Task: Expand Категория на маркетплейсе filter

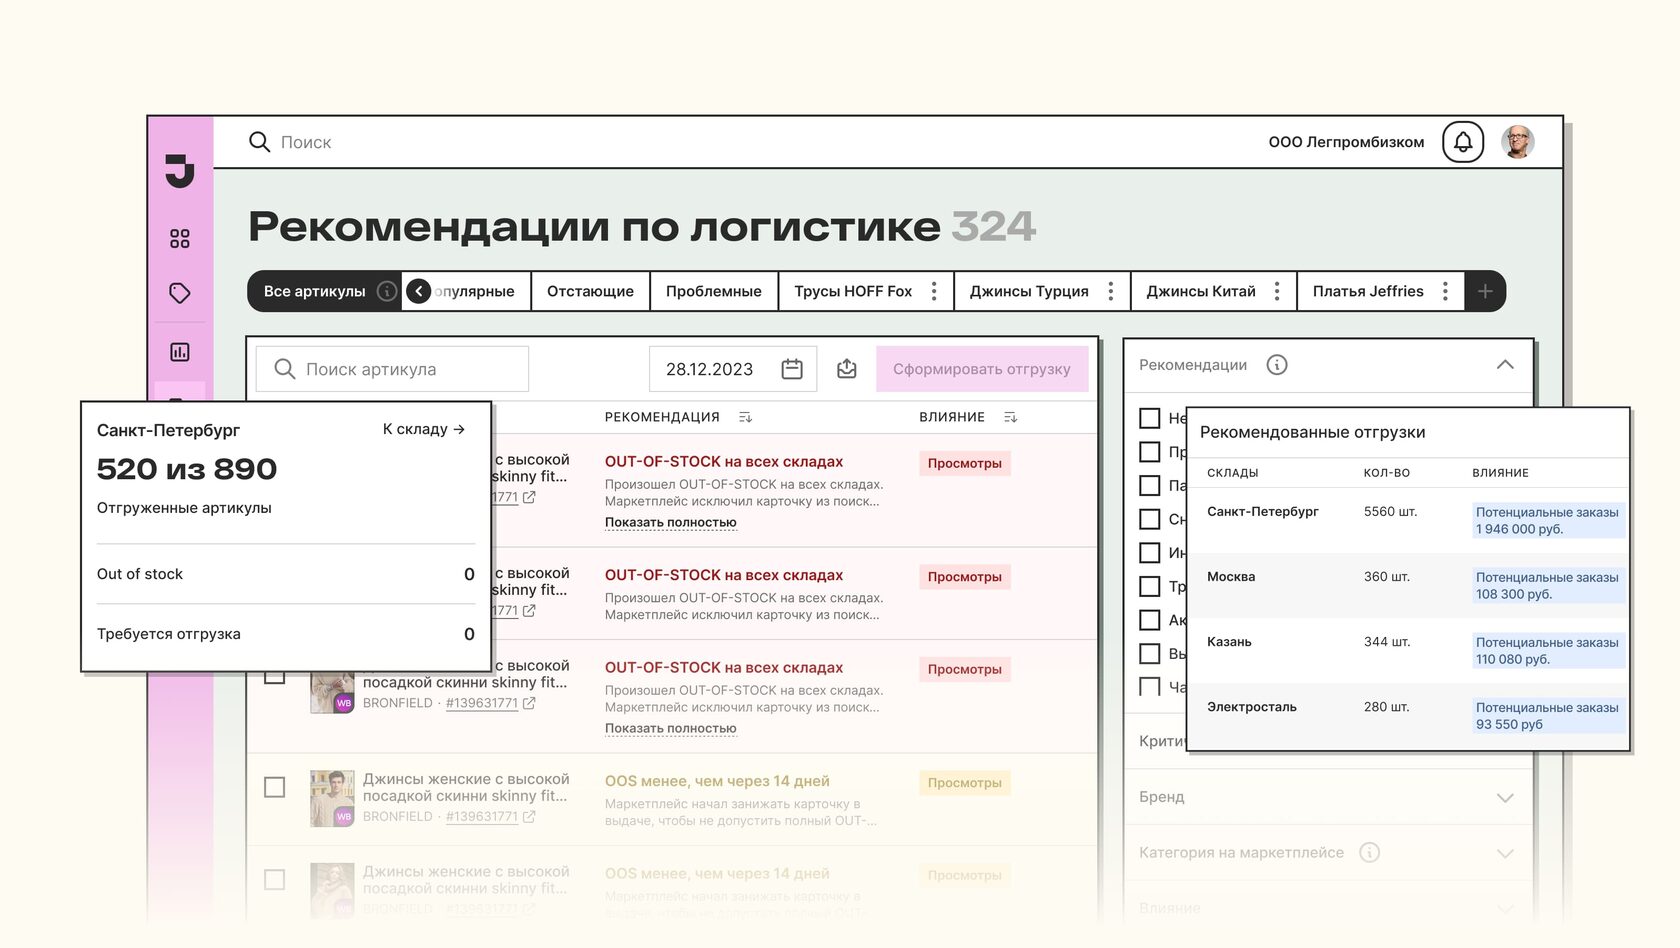Action: pos(1505,853)
